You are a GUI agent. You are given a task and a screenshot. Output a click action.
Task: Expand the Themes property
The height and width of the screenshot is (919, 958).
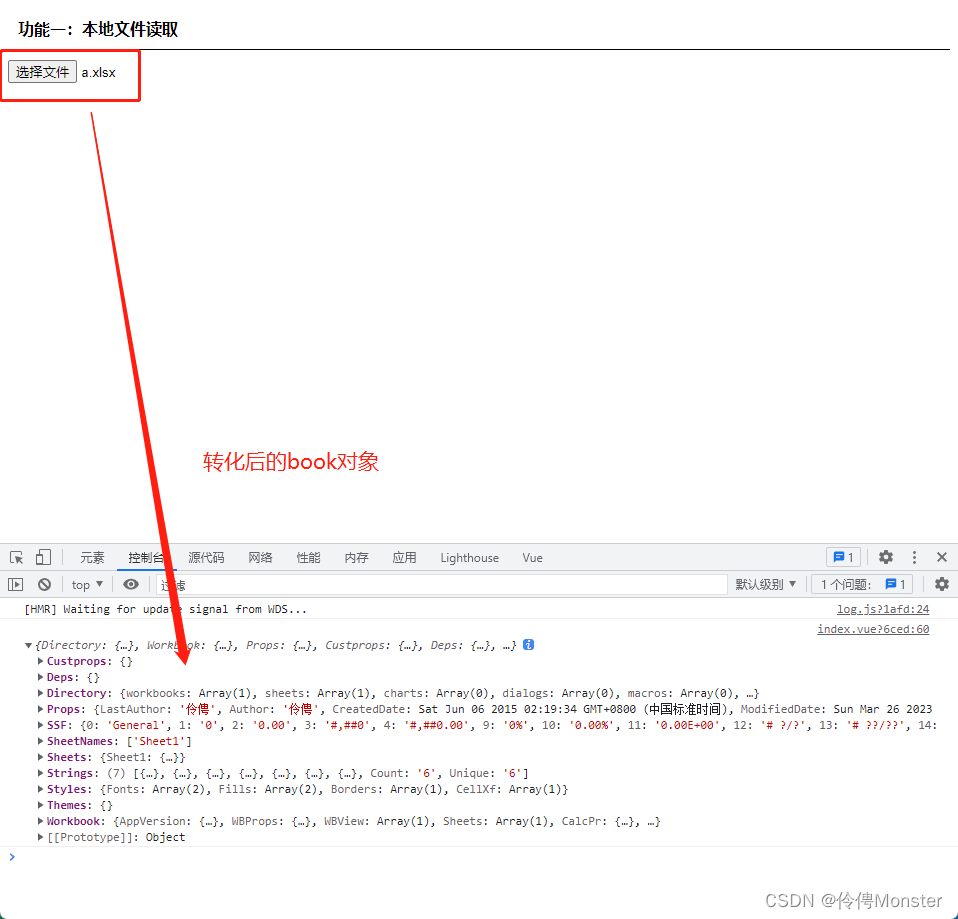40,805
